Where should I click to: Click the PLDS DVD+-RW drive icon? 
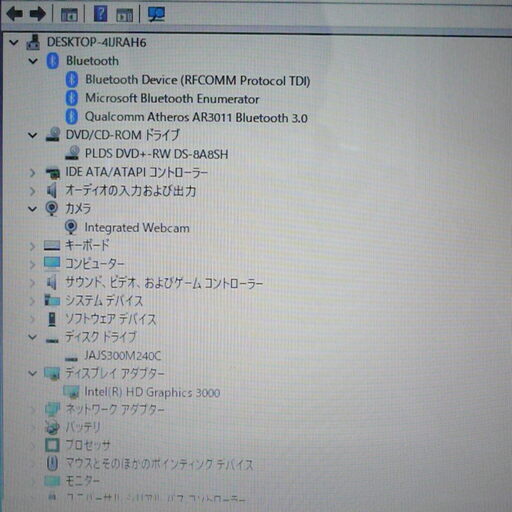tap(72, 153)
